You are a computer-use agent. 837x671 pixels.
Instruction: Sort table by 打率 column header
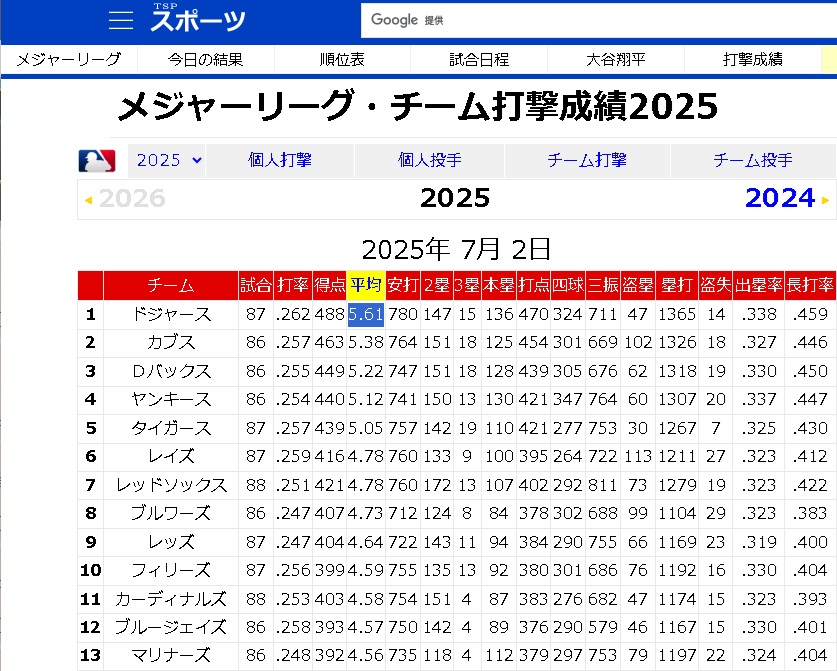tap(293, 285)
